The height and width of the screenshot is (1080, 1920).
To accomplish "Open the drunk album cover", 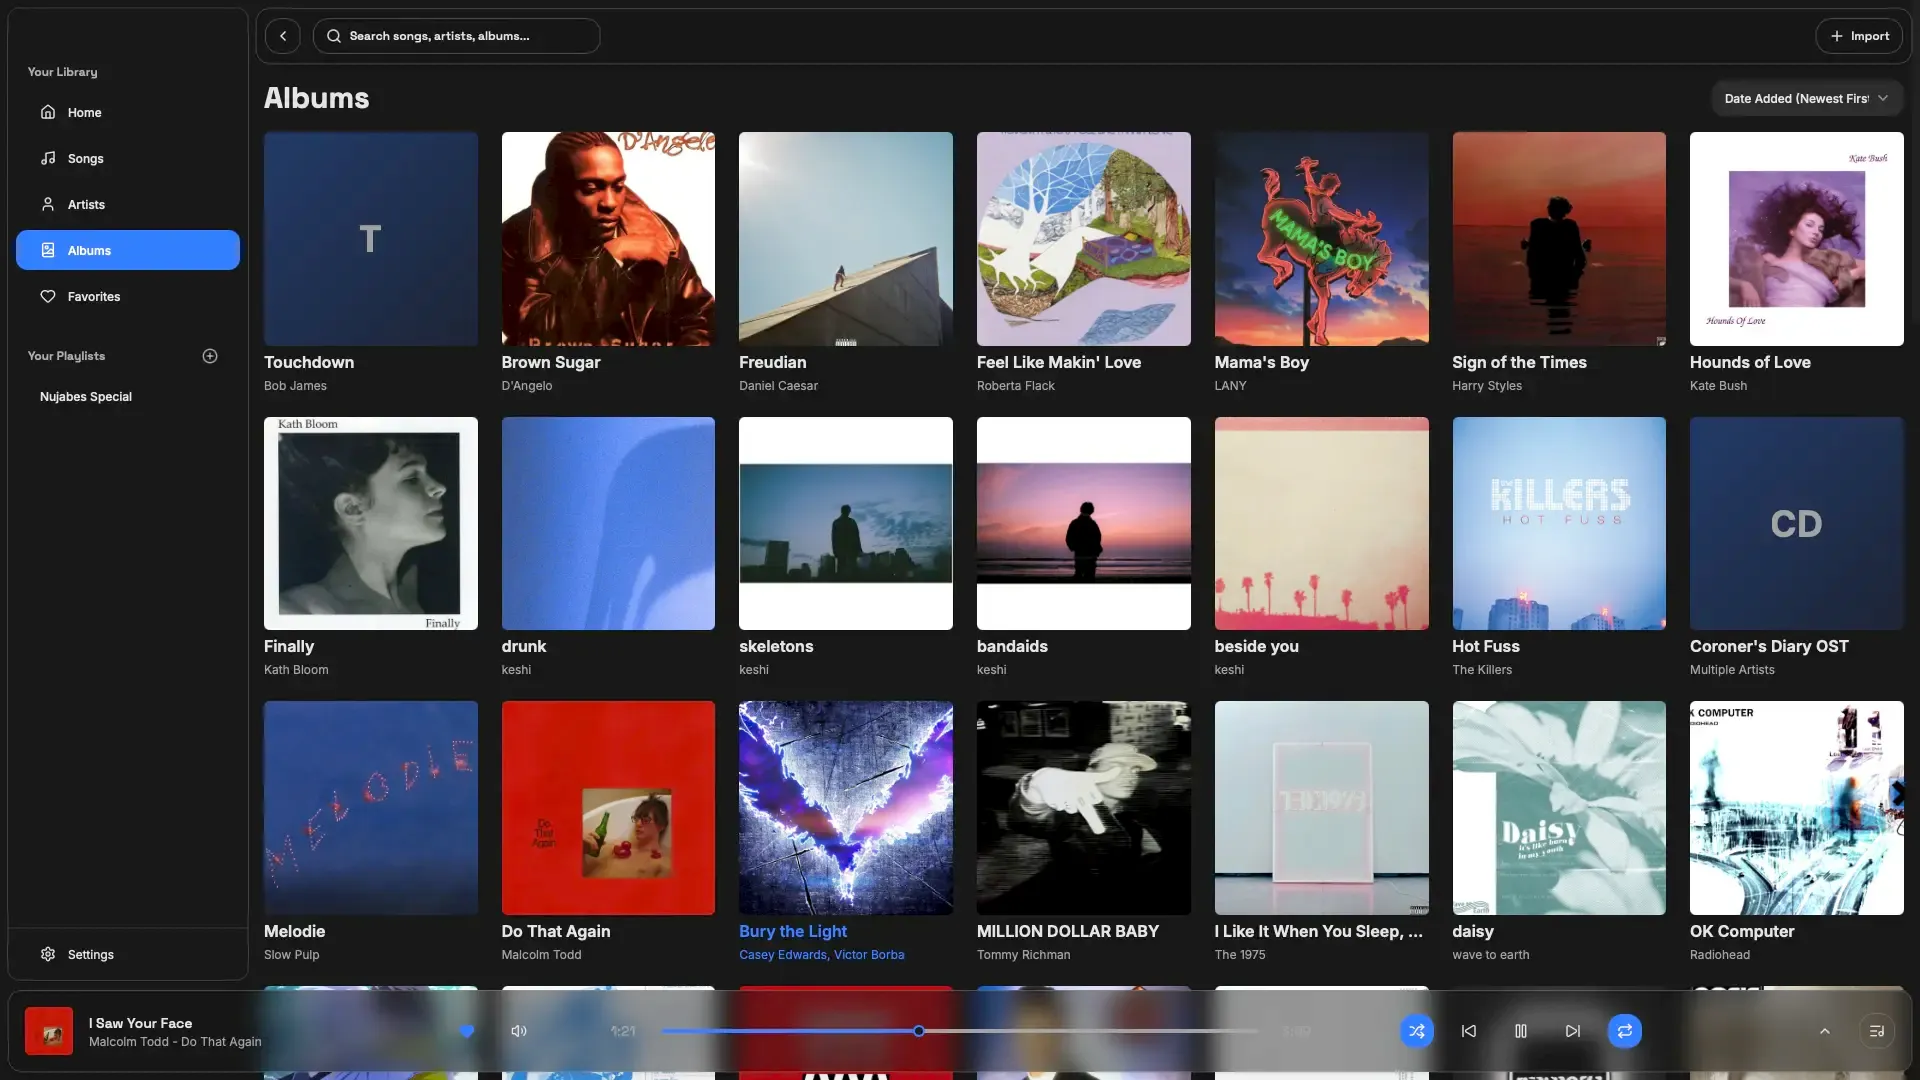I will tap(608, 523).
